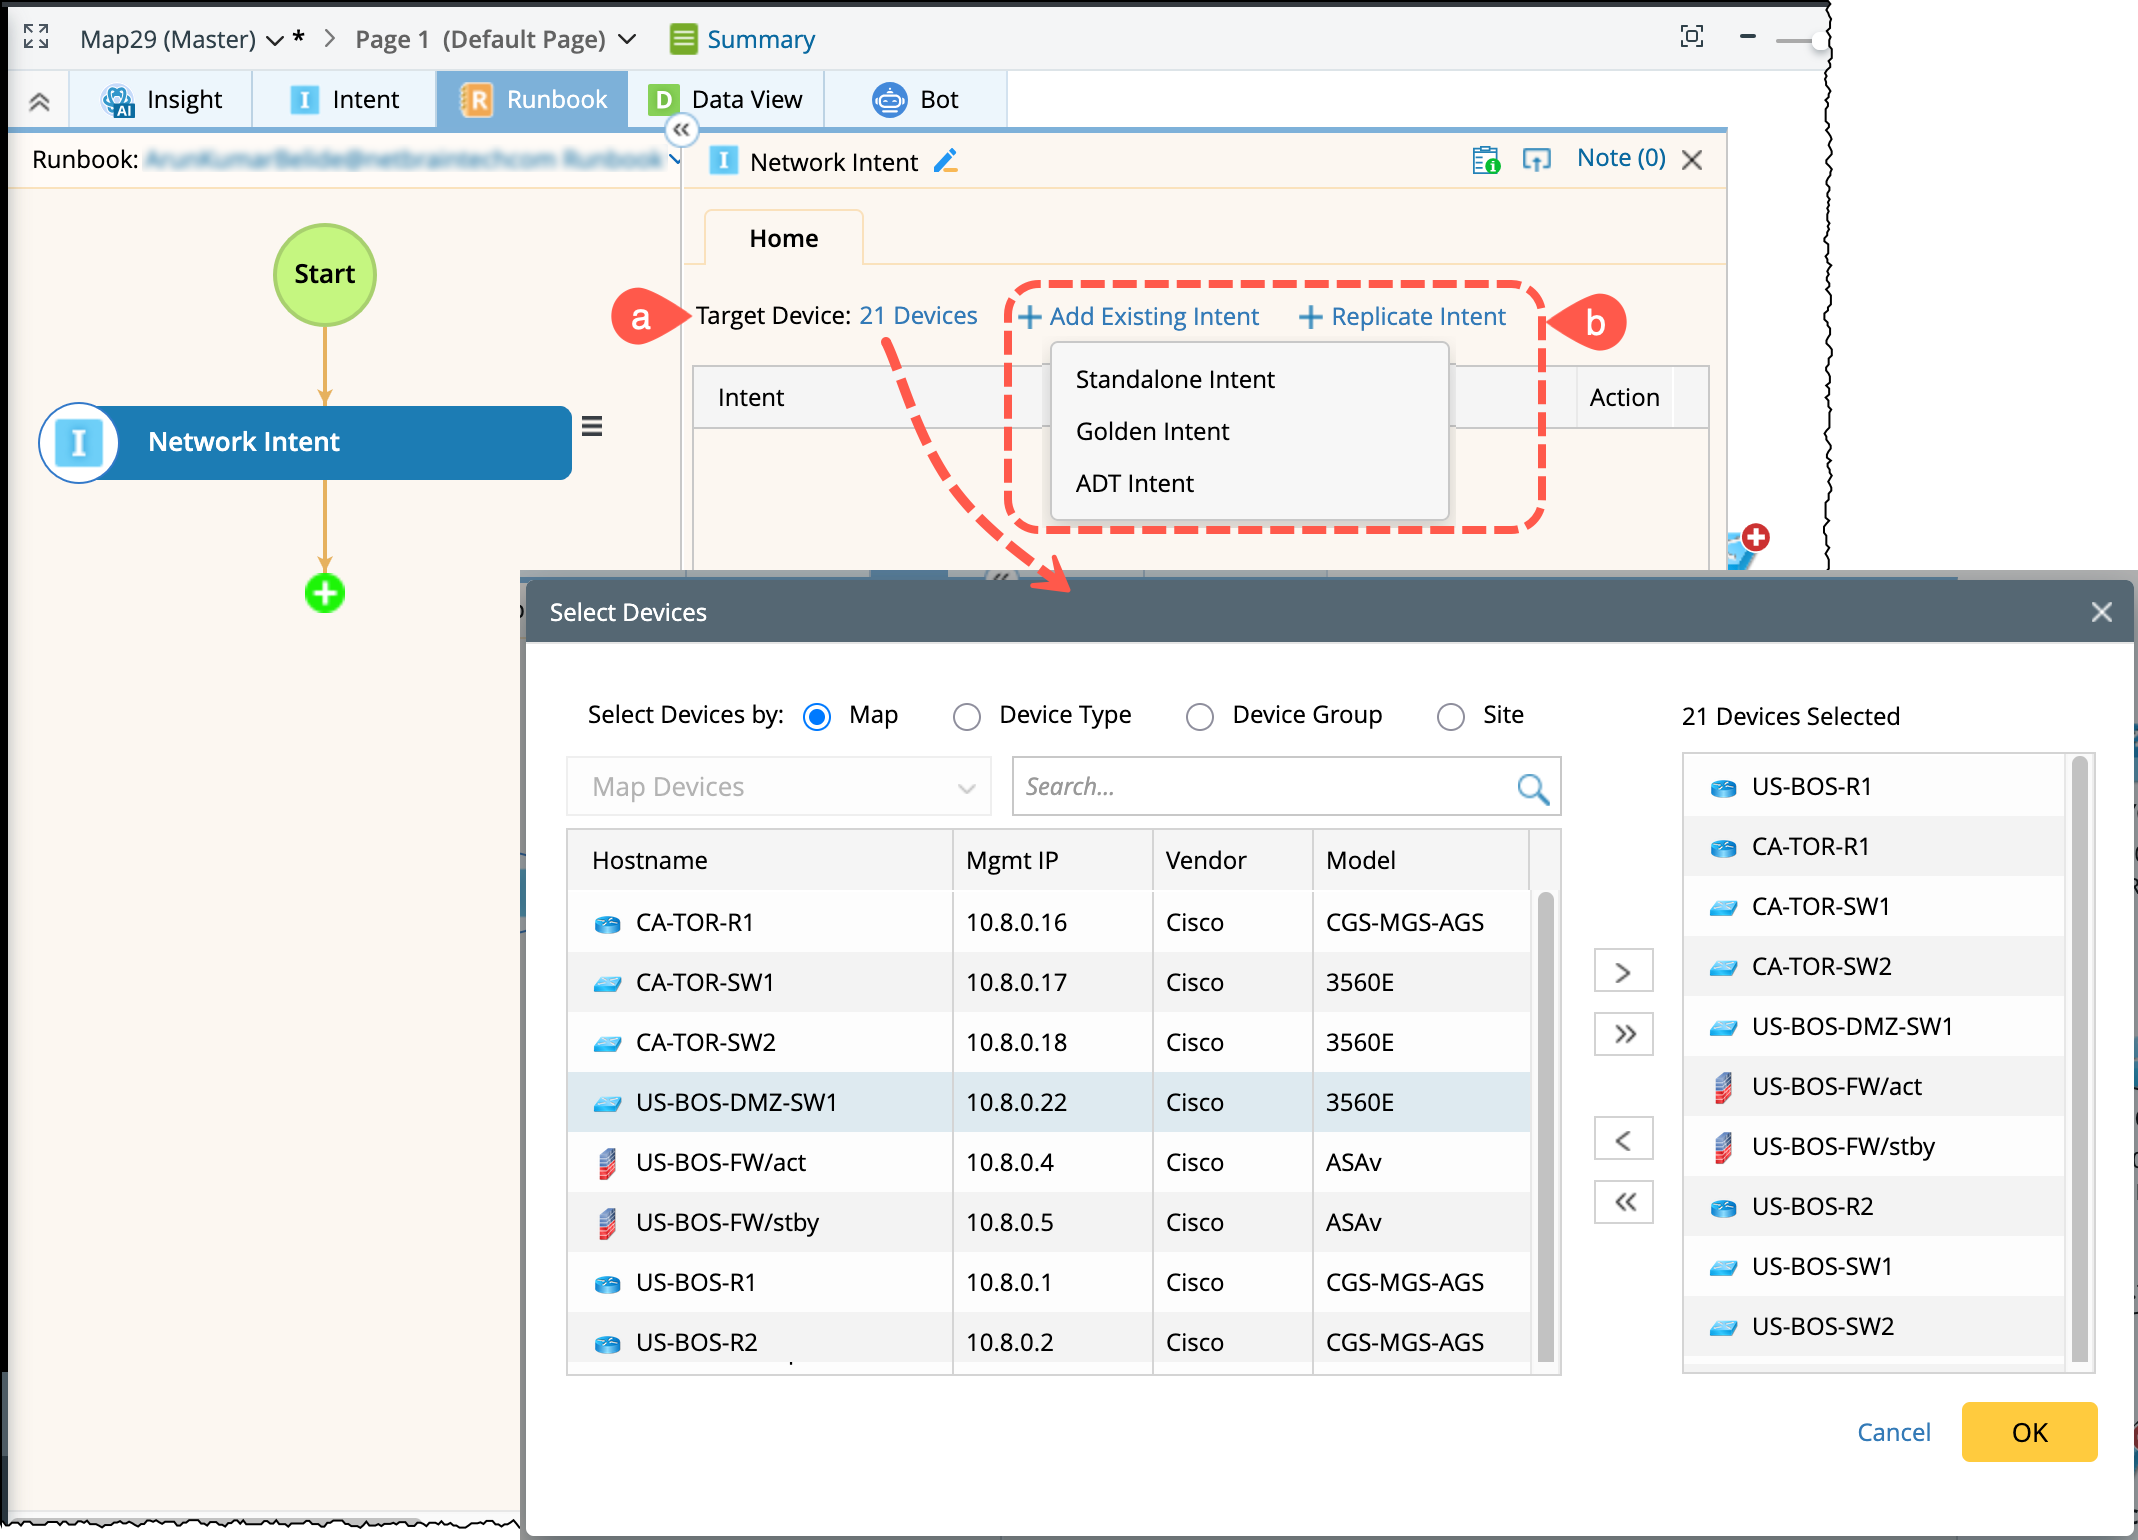The width and height of the screenshot is (2138, 1540).
Task: Choose Golden Intent from the menu
Action: pyautogui.click(x=1152, y=431)
